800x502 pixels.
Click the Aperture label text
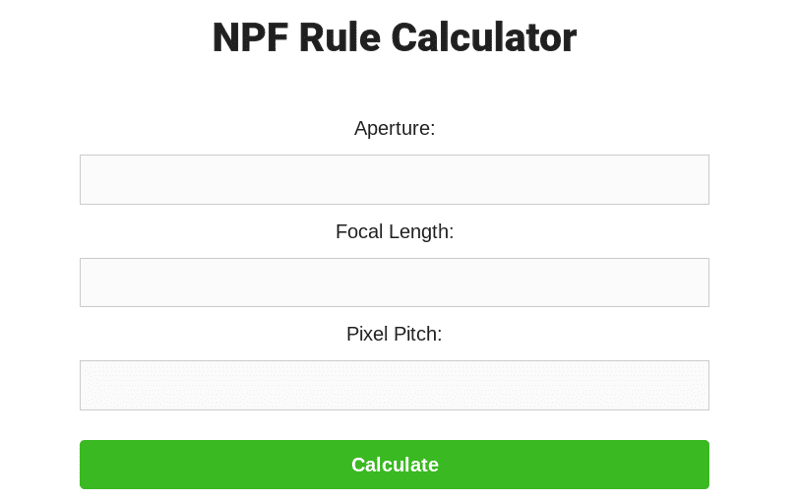tap(394, 128)
